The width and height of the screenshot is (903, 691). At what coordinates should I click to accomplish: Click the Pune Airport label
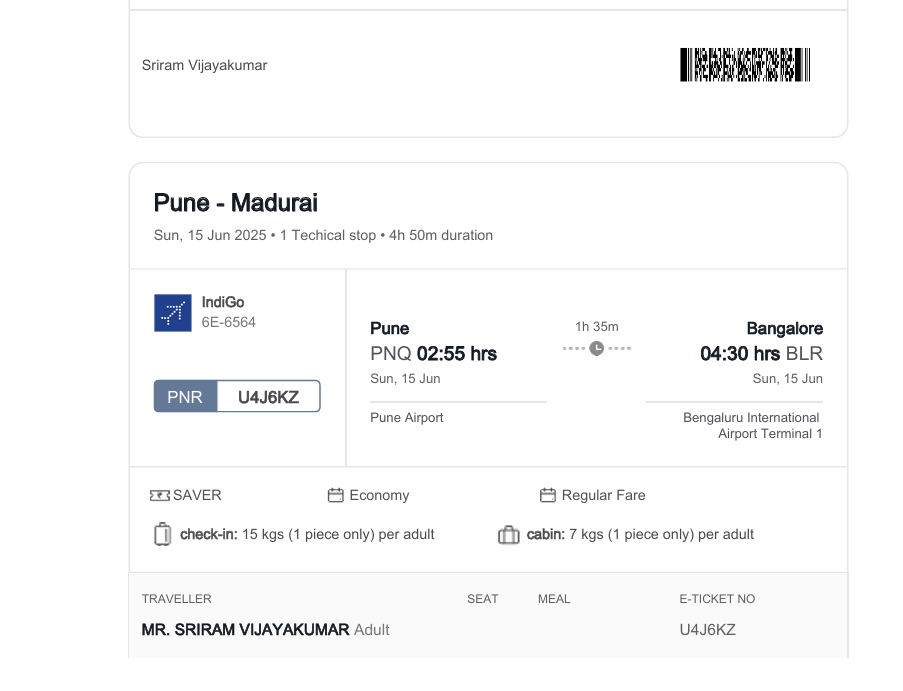pos(407,417)
